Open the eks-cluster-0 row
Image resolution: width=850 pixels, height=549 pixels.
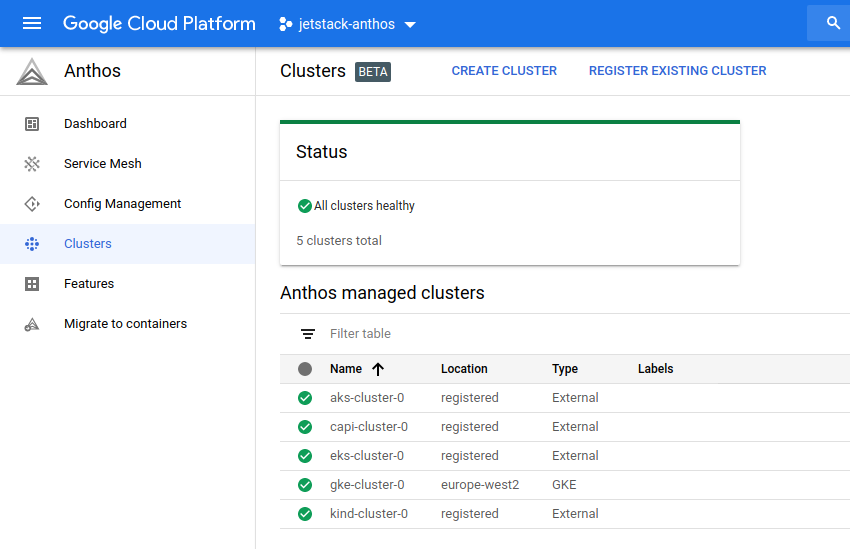click(x=565, y=456)
